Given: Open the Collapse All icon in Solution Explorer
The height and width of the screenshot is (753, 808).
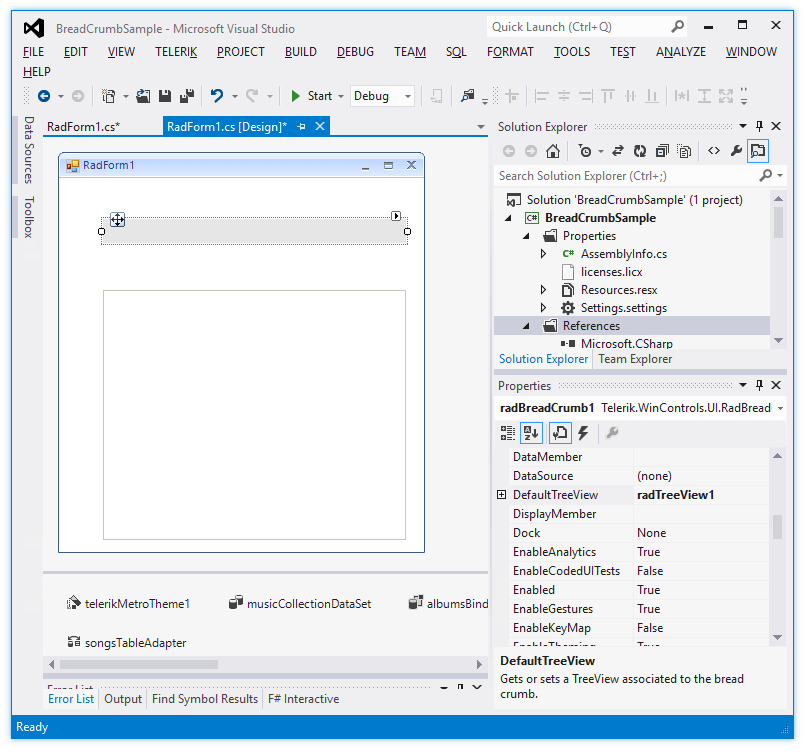Looking at the screenshot, I should pyautogui.click(x=661, y=150).
